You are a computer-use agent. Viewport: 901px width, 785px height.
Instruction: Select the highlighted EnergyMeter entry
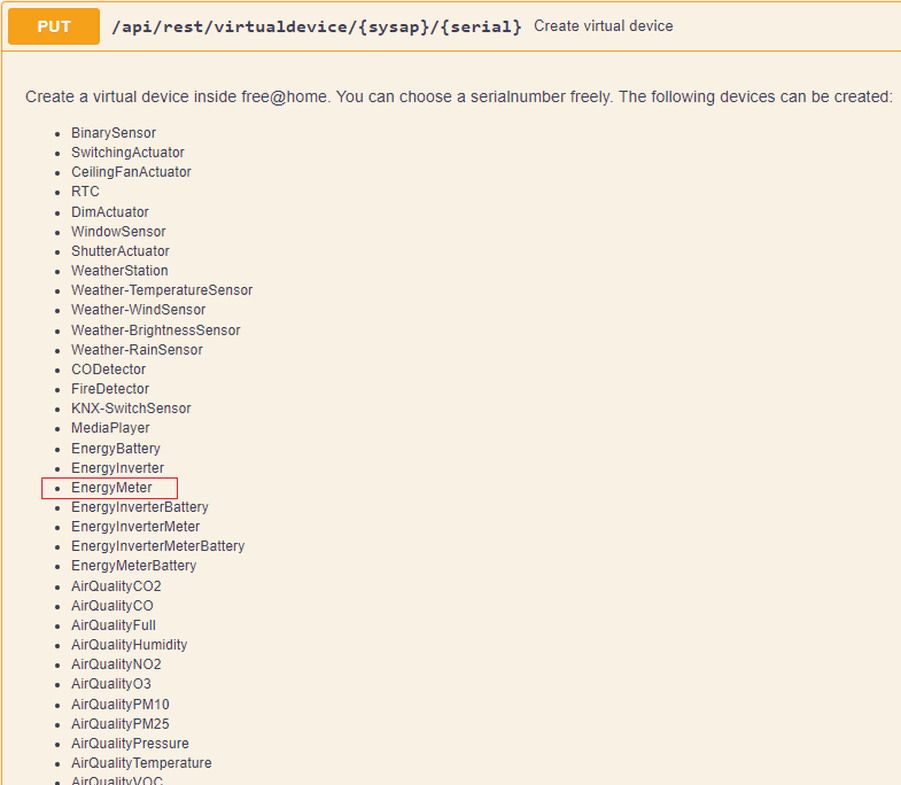click(x=111, y=488)
